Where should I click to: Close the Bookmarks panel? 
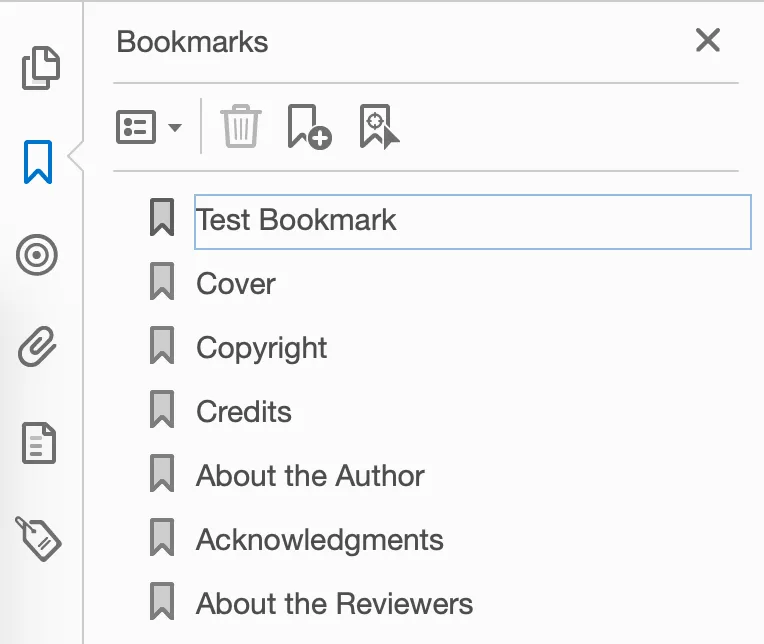708,40
